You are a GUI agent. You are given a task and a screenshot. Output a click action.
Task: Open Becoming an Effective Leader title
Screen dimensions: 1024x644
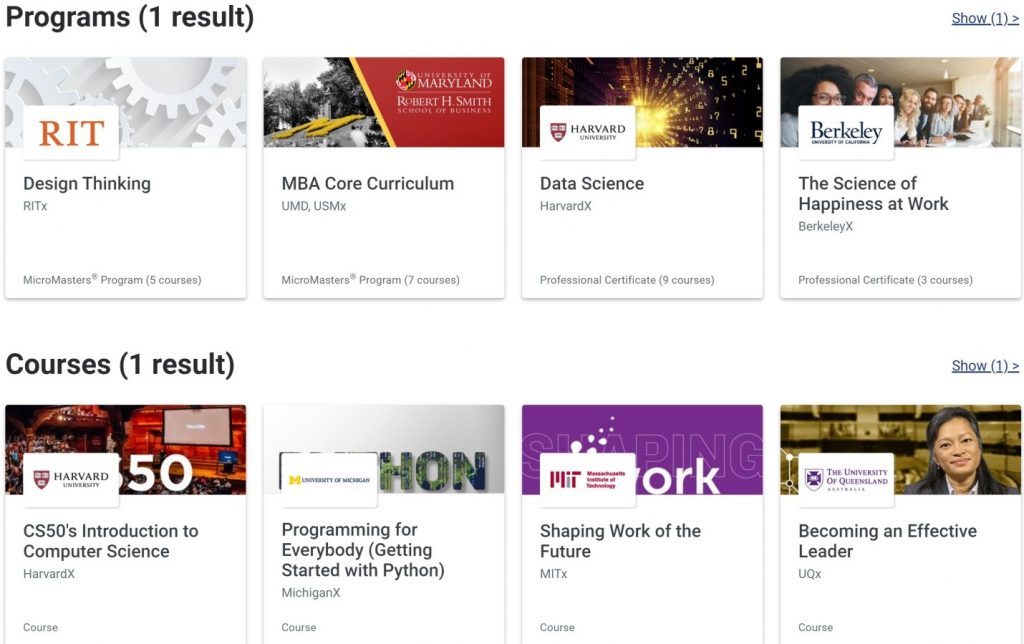(888, 541)
